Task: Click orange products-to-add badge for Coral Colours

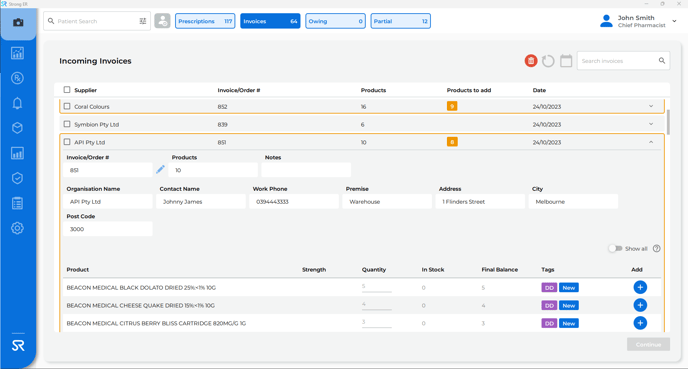Action: click(x=452, y=106)
